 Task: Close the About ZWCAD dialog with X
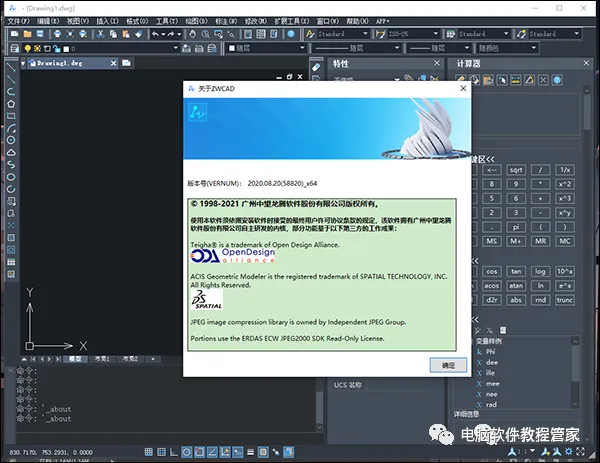(x=463, y=88)
